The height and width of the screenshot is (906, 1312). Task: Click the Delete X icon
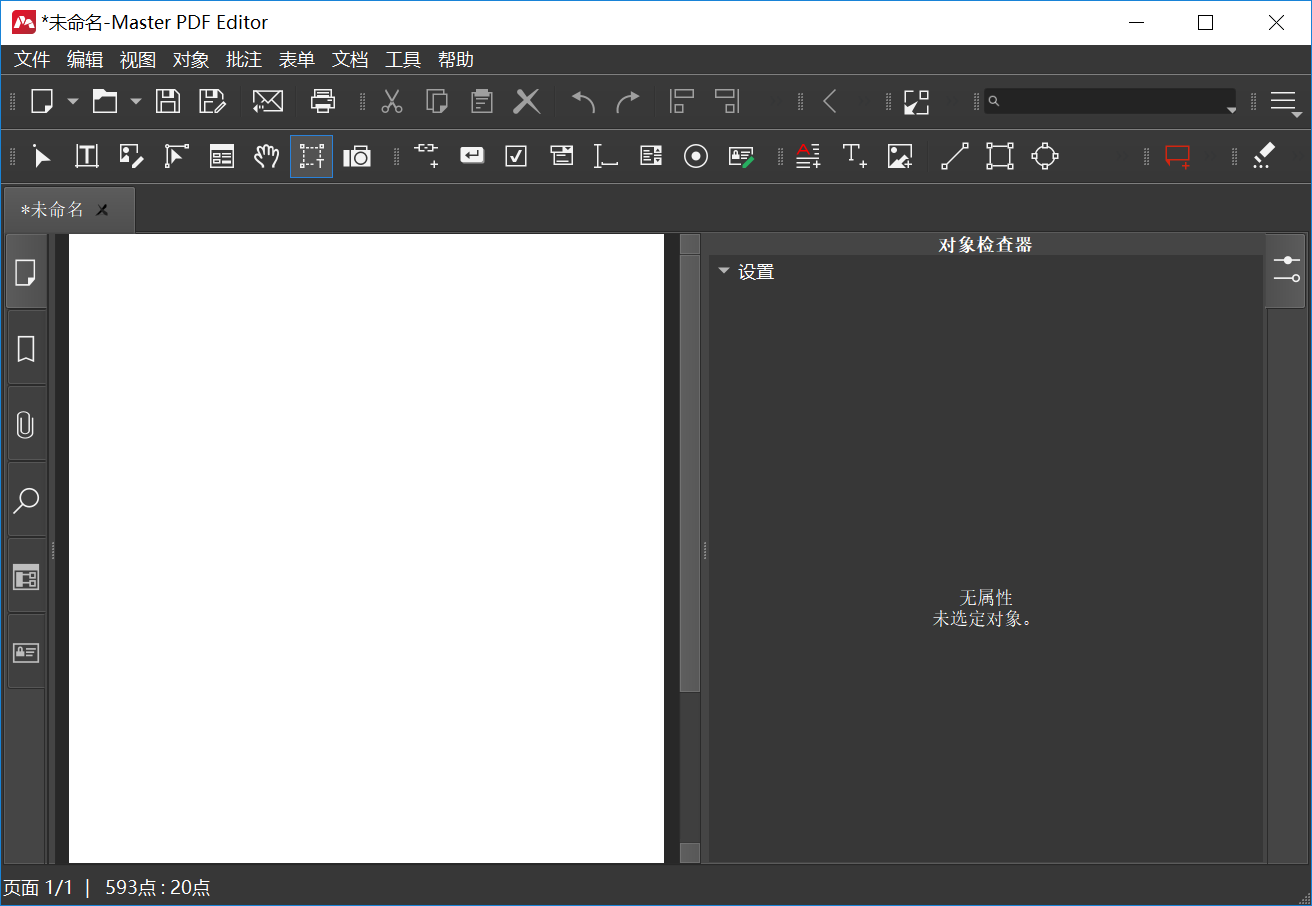[x=527, y=101]
